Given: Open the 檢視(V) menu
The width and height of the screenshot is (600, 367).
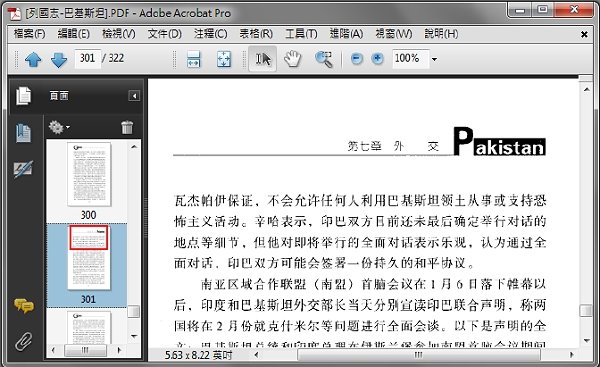Looking at the screenshot, I should pyautogui.click(x=119, y=34).
